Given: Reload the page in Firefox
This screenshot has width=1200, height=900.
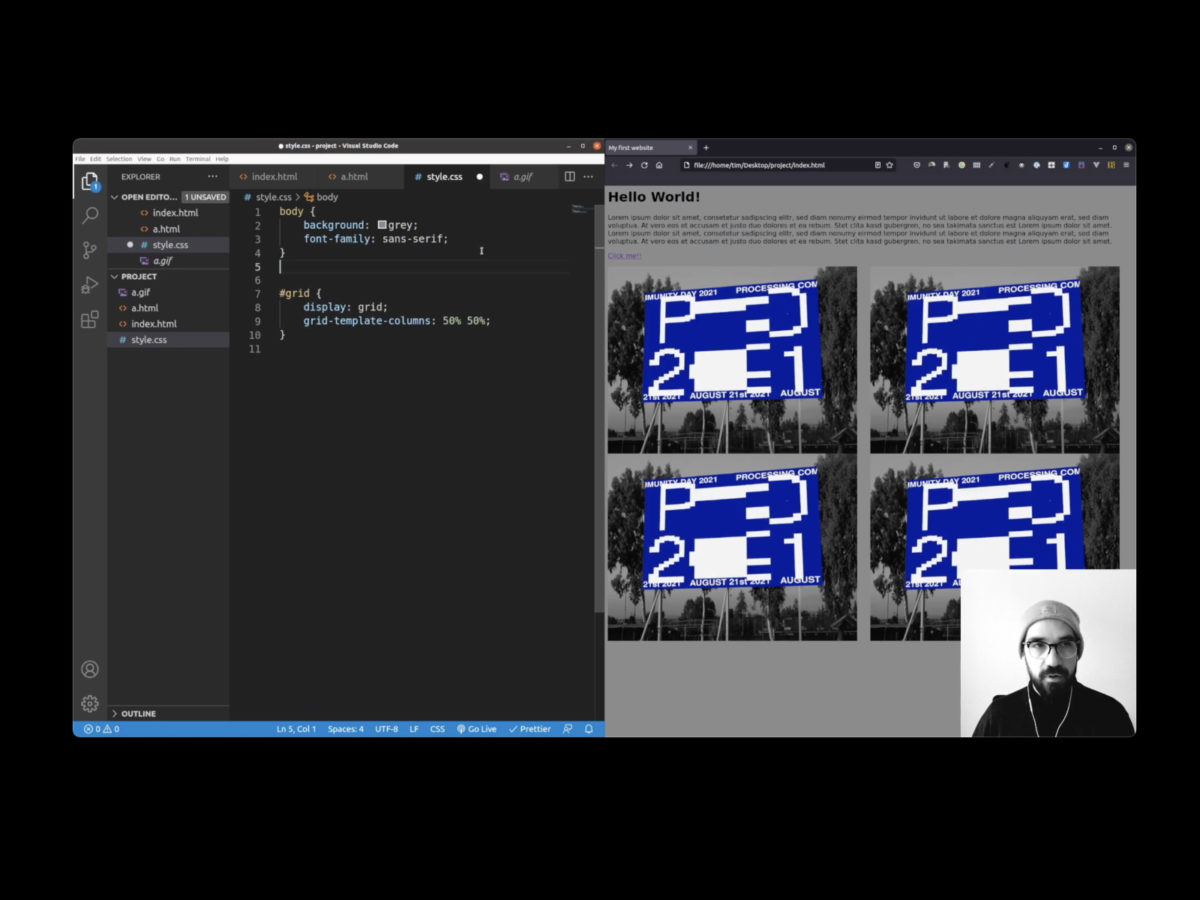Looking at the screenshot, I should pyautogui.click(x=644, y=165).
